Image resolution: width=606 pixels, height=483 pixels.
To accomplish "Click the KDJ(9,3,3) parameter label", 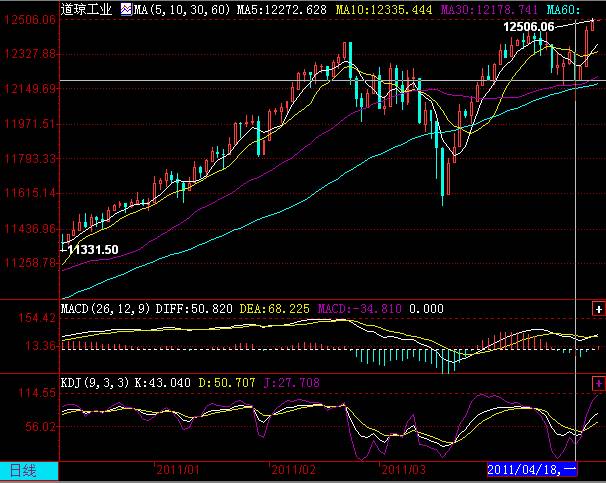I will (95, 383).
